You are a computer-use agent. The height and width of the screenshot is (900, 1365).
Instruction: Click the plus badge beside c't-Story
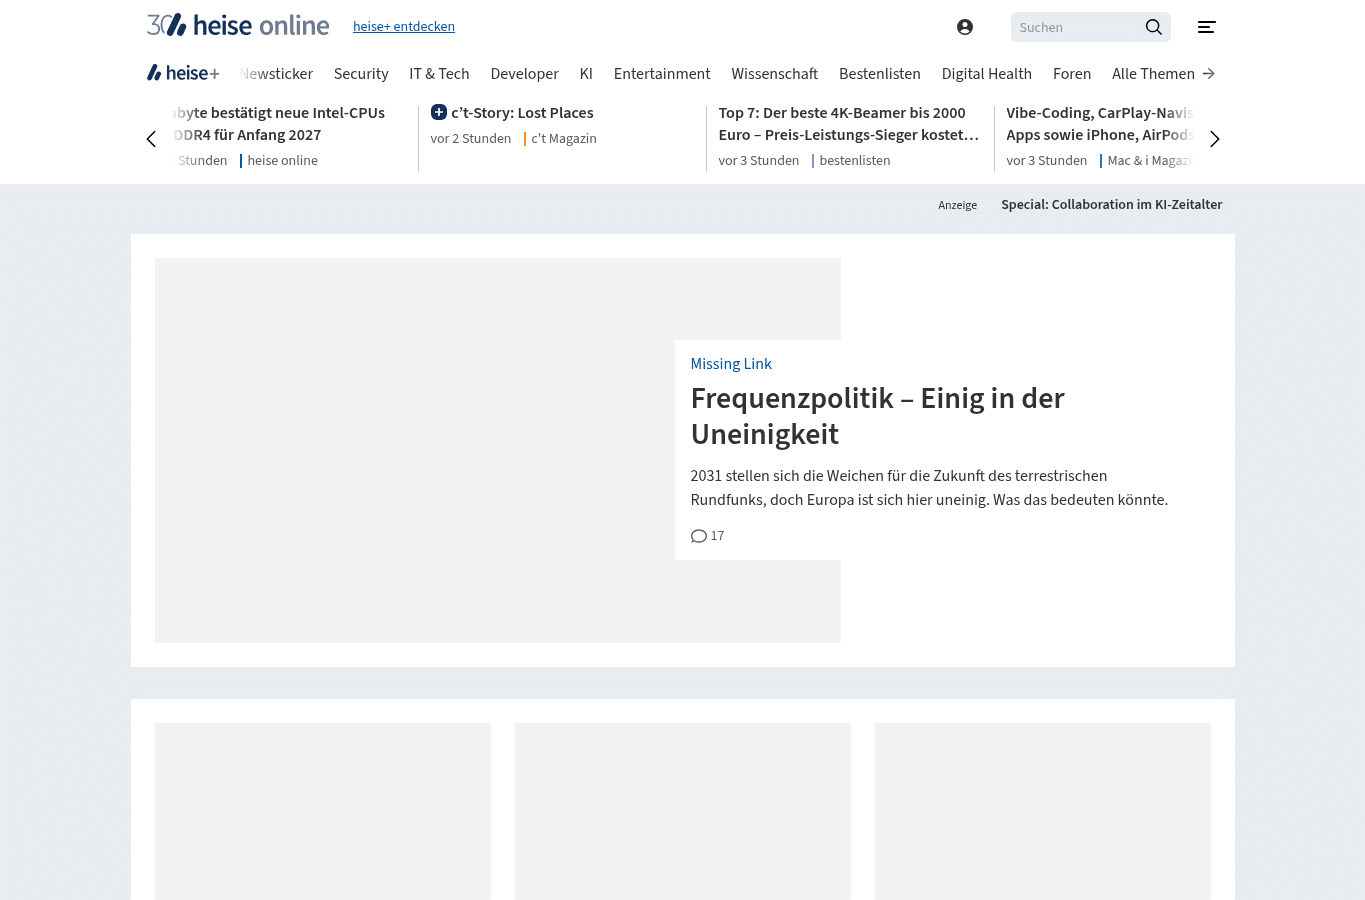pos(439,112)
